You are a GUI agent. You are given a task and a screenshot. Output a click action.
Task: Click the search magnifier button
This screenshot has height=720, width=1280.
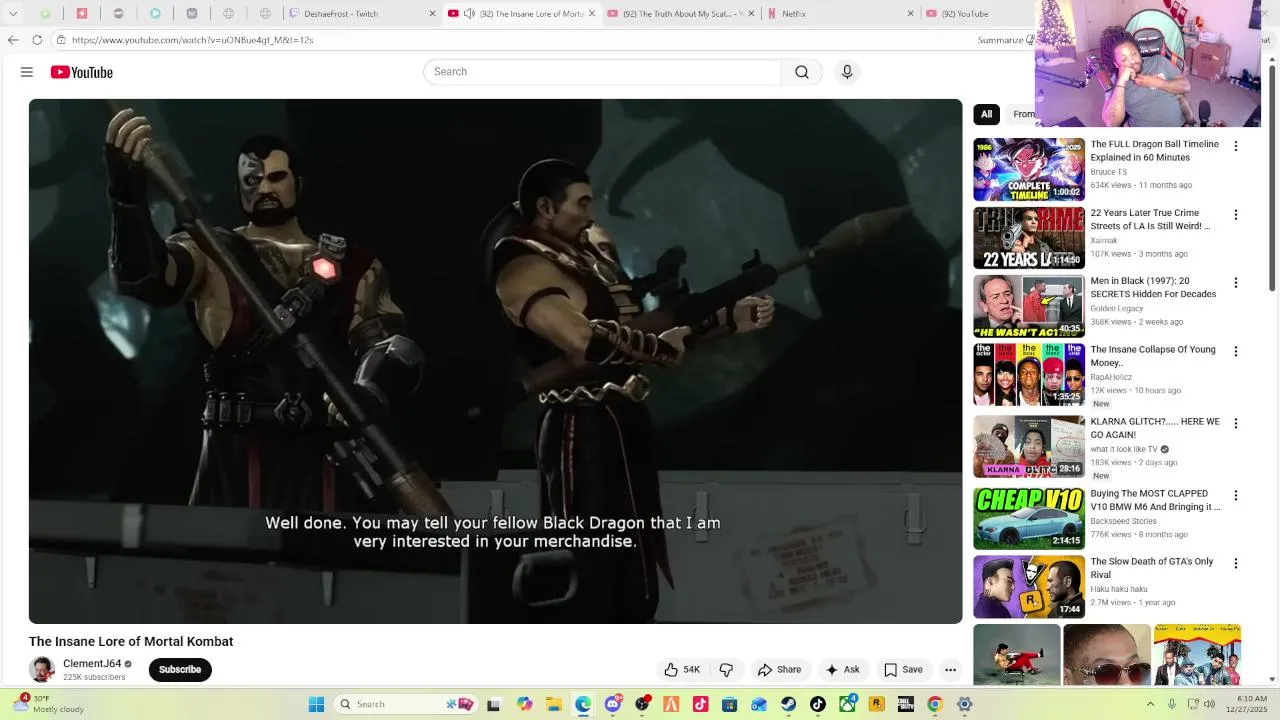[802, 72]
